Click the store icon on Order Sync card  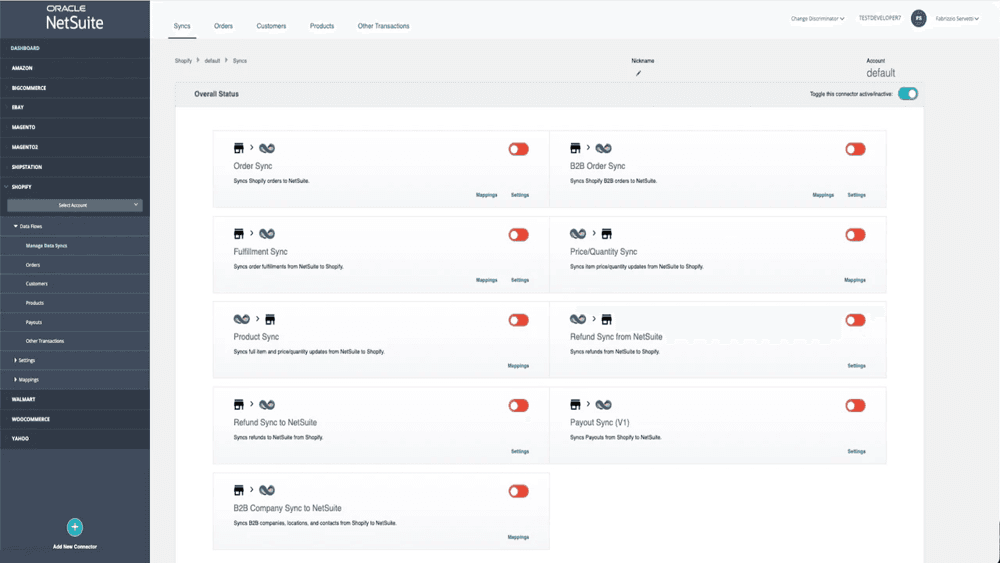(239, 148)
